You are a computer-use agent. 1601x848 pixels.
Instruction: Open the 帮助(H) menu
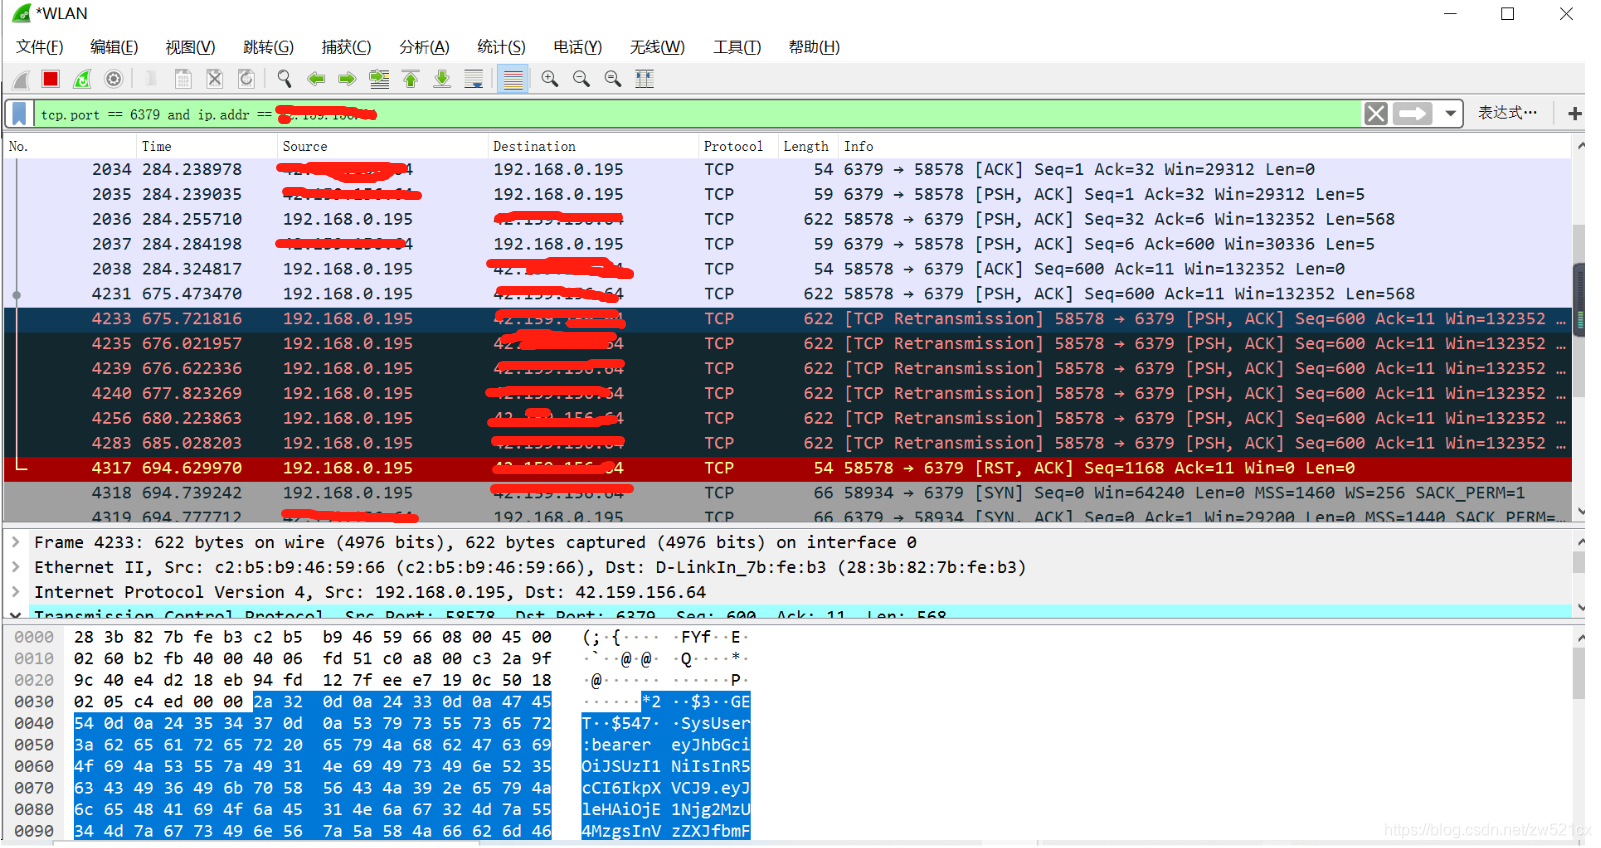(x=814, y=47)
